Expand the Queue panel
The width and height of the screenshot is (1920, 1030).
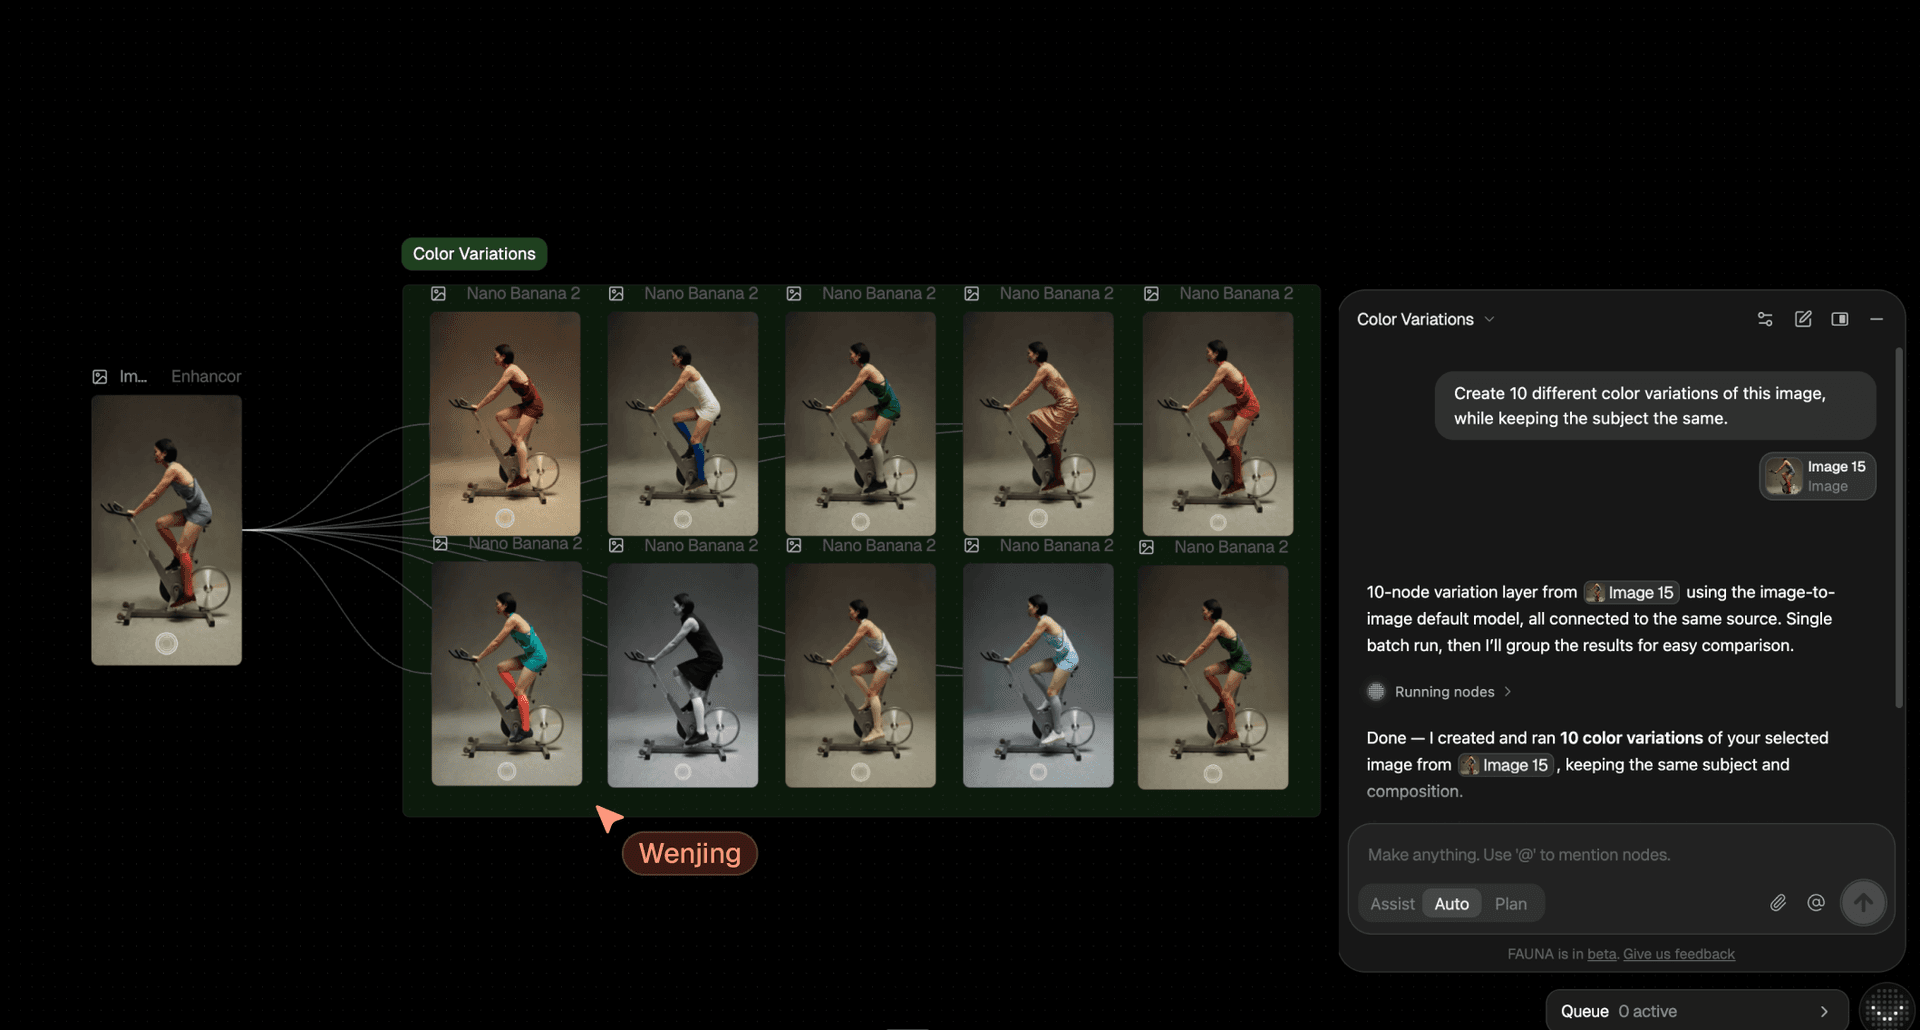coord(1824,1011)
